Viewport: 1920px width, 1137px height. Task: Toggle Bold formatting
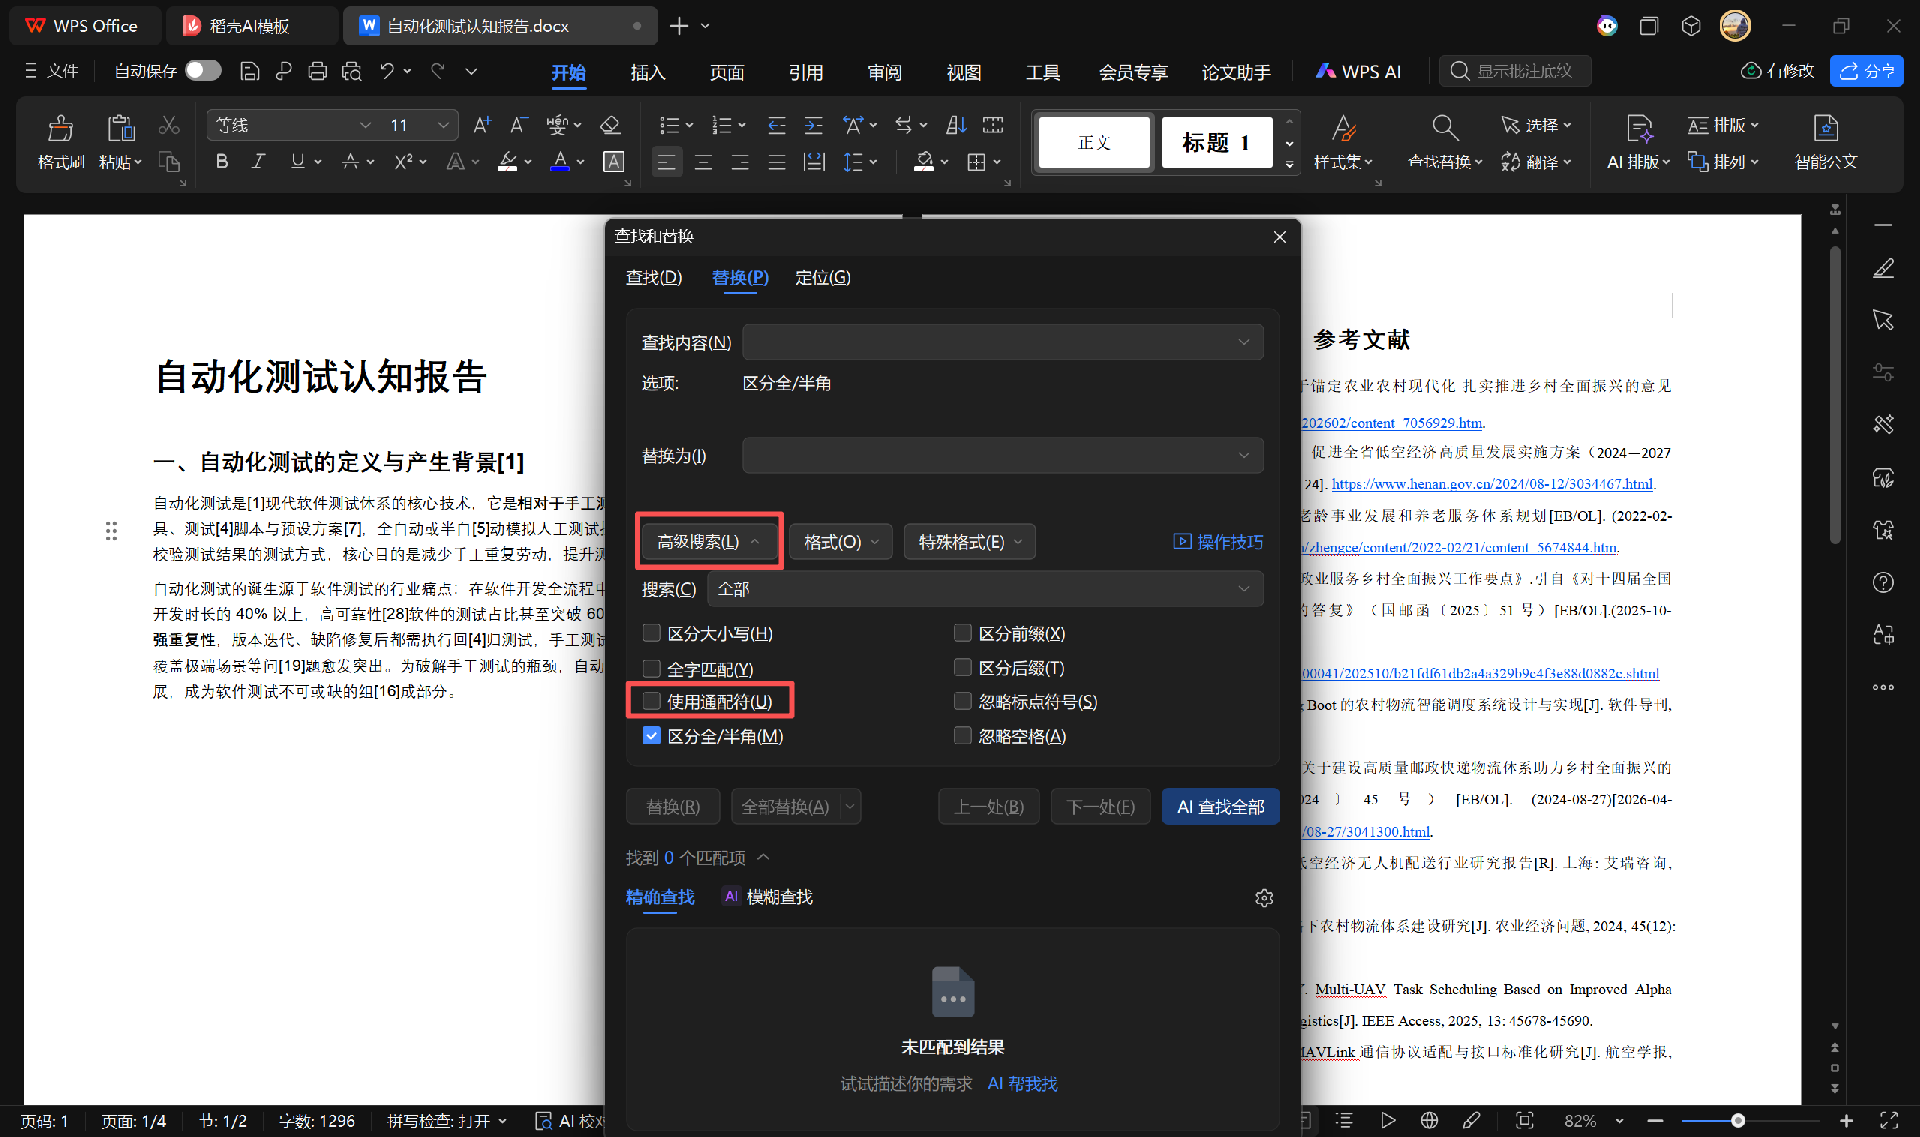point(222,161)
